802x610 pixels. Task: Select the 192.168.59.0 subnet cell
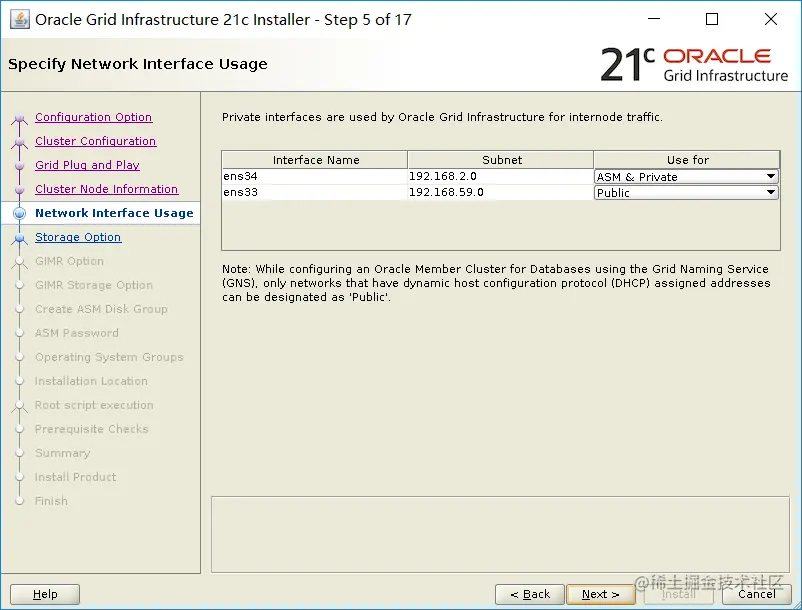point(500,192)
